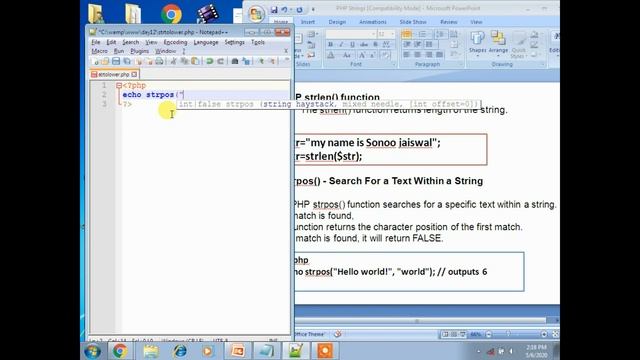Screen dimensions: 640x360
Task: Open the Slide Show ribbon tab in PowerPoint
Action: [x=413, y=22]
